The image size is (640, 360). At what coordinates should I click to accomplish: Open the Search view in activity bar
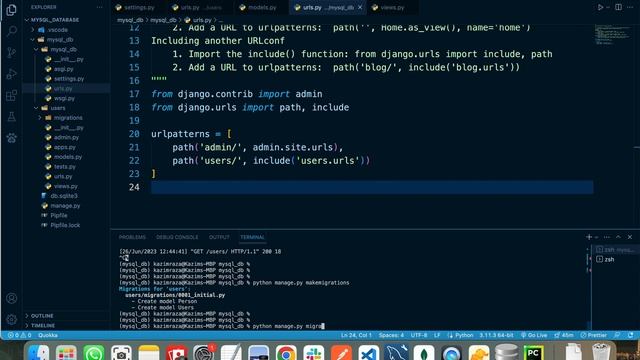coord(11,31)
